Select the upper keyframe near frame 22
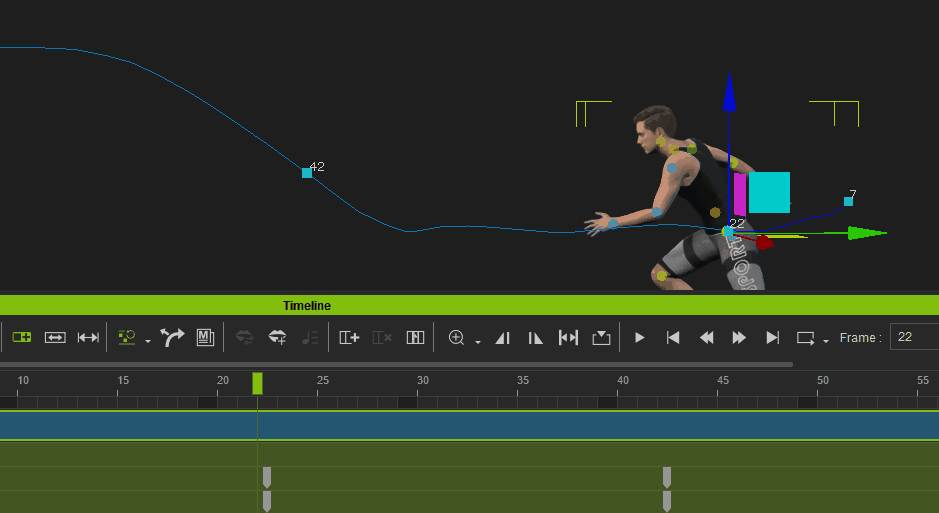Viewport: 939px width, 513px height. pos(267,478)
